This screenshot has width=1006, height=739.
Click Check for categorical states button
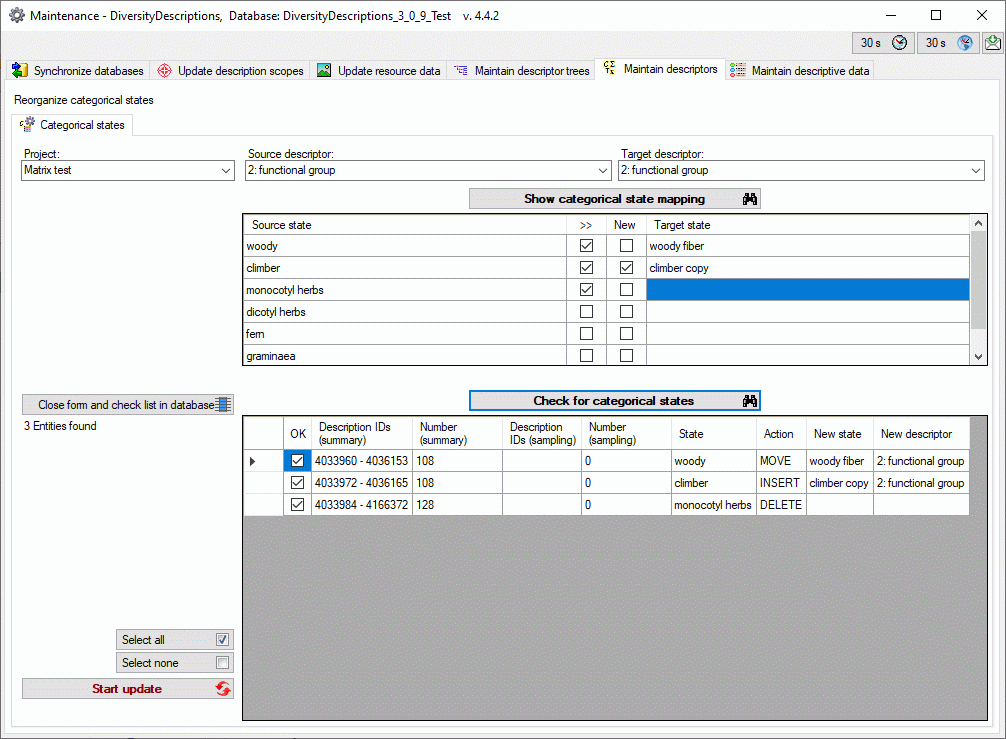click(615, 401)
